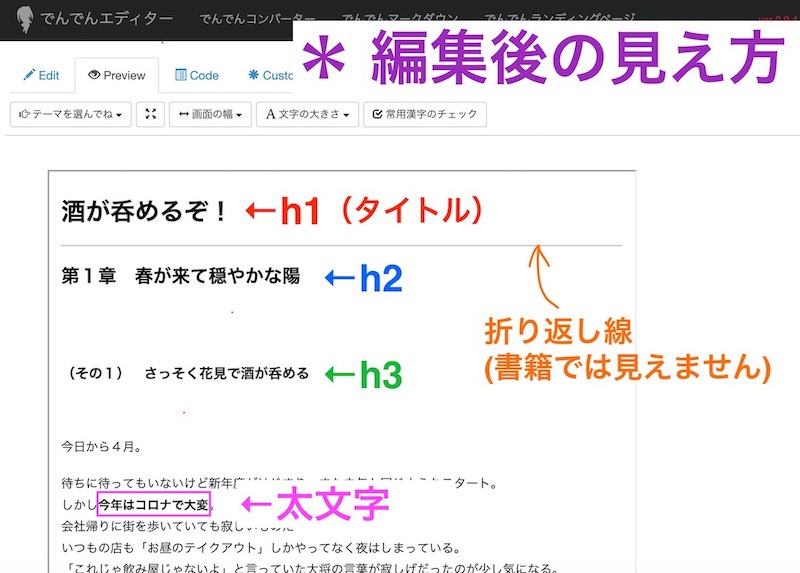The width and height of the screenshot is (800, 573).
Task: Select the Preview tab with eye icon
Action: [x=117, y=76]
